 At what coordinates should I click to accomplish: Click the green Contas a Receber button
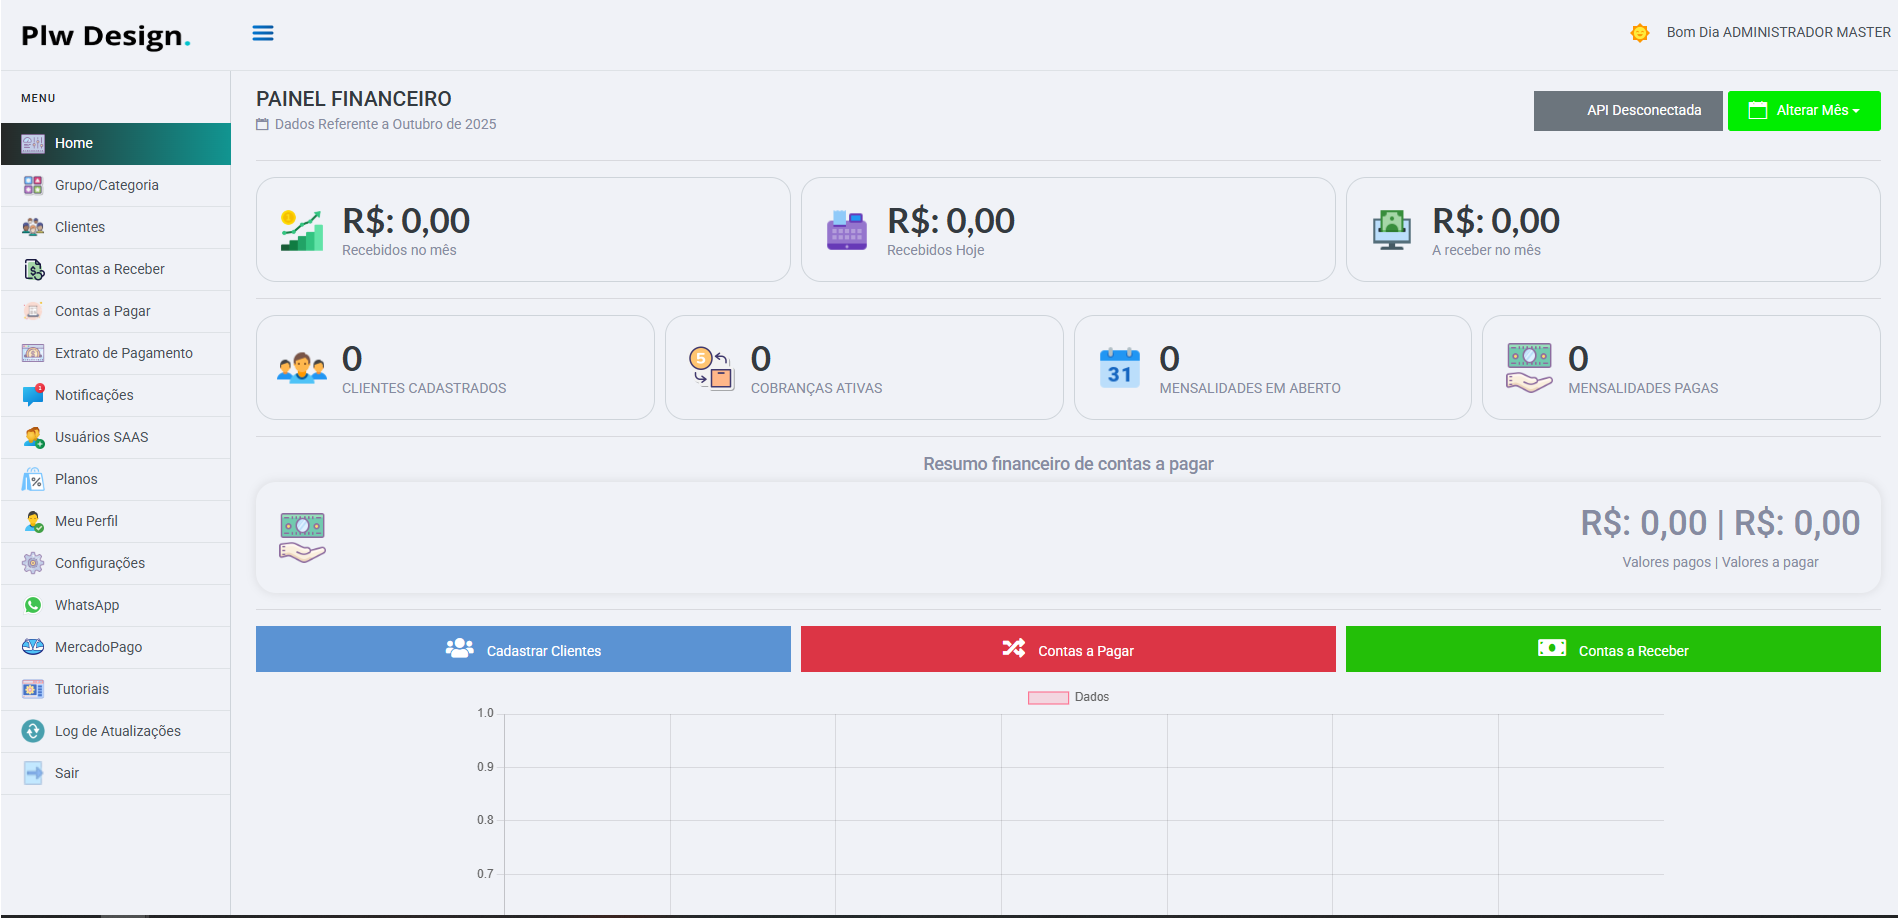pyautogui.click(x=1613, y=649)
